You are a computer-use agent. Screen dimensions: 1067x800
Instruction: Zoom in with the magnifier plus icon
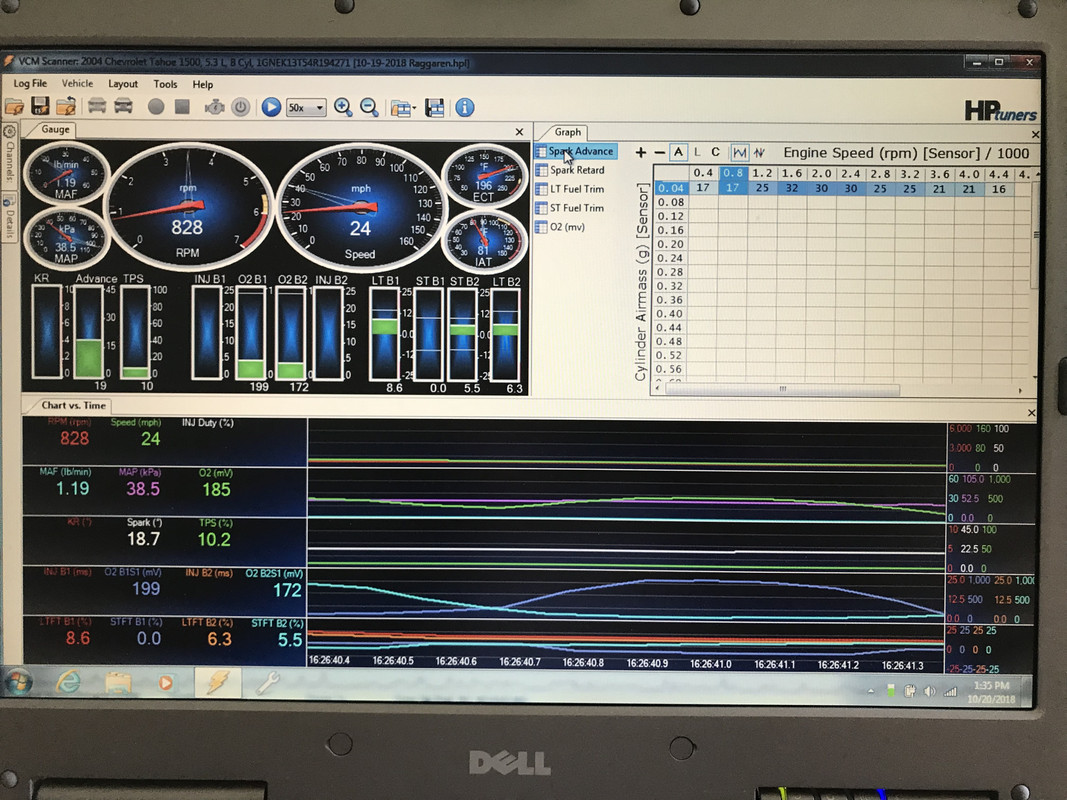[x=343, y=107]
